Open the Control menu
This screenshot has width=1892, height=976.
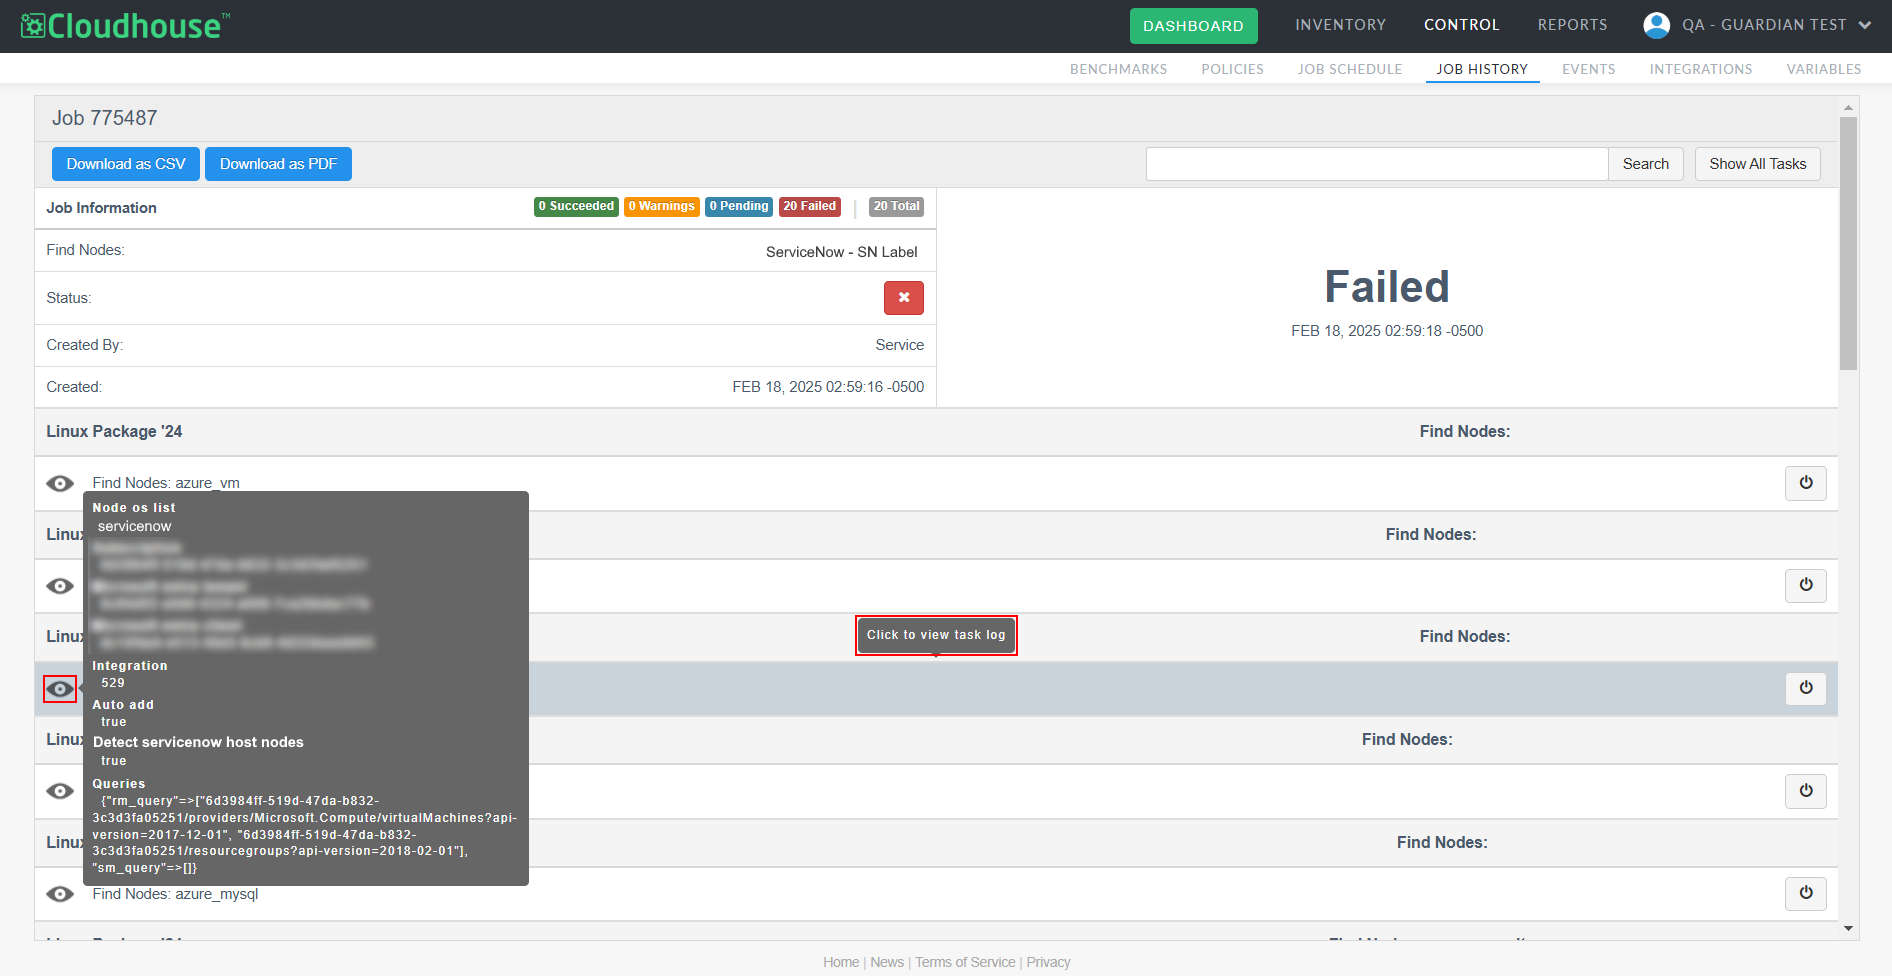[x=1461, y=25]
